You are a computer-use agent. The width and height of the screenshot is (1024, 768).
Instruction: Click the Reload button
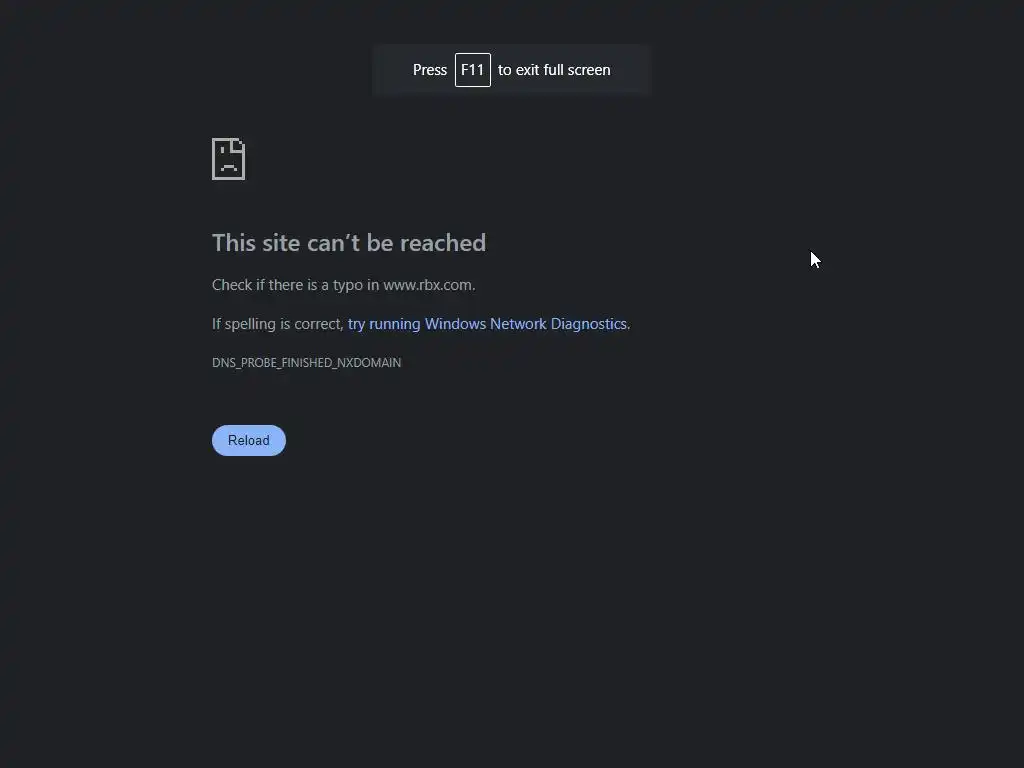point(249,440)
